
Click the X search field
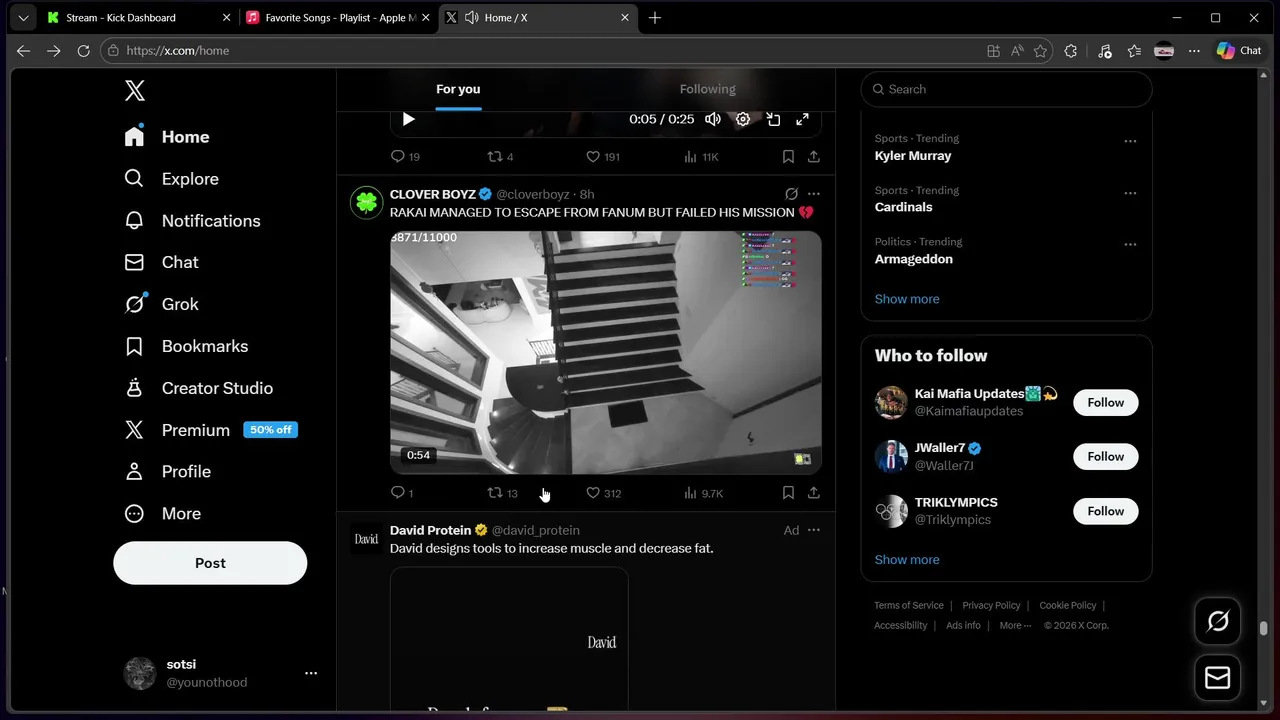click(x=1006, y=89)
